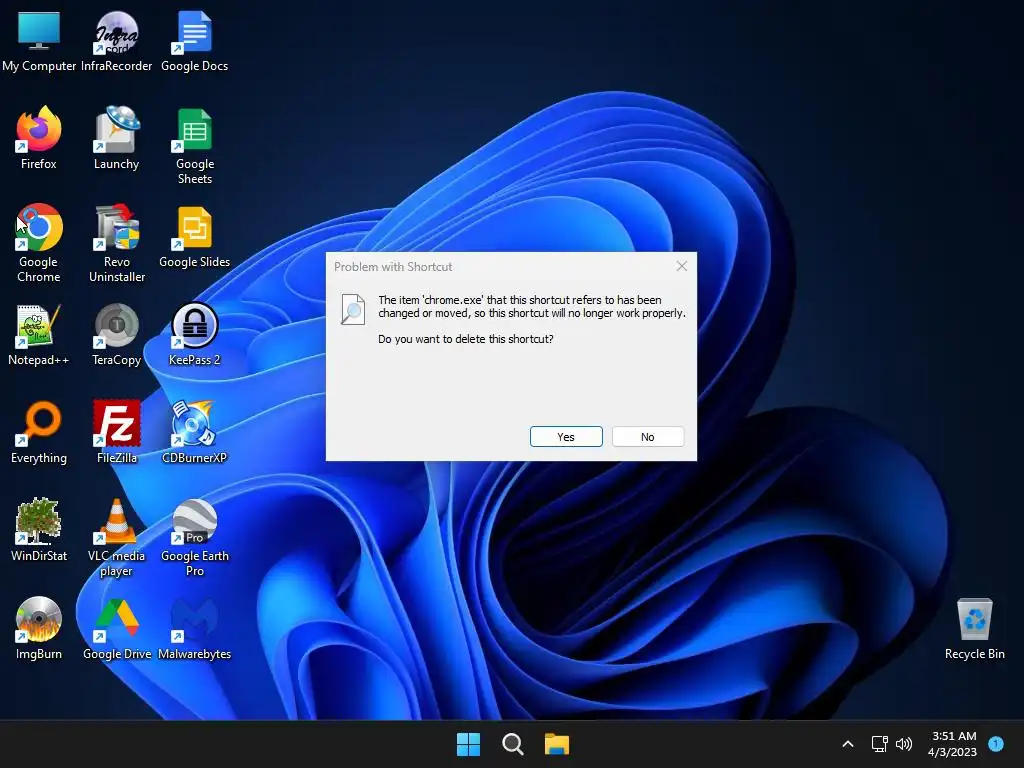
Task: Select the Revo Uninstaller shortcut
Action: pyautogui.click(x=116, y=243)
